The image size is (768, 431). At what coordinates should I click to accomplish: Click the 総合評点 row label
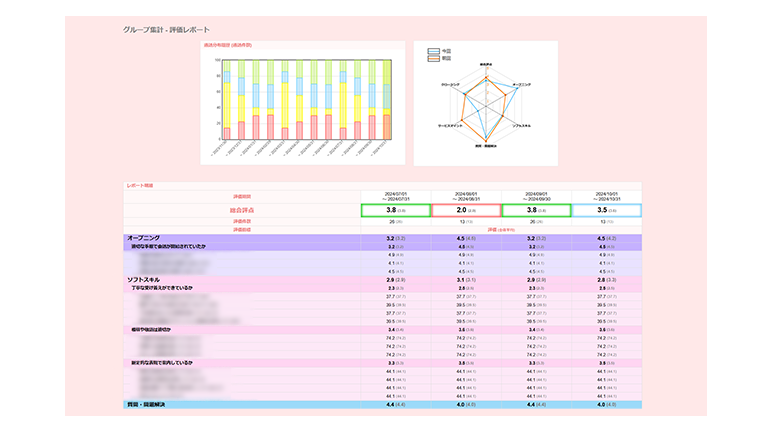[x=242, y=211]
